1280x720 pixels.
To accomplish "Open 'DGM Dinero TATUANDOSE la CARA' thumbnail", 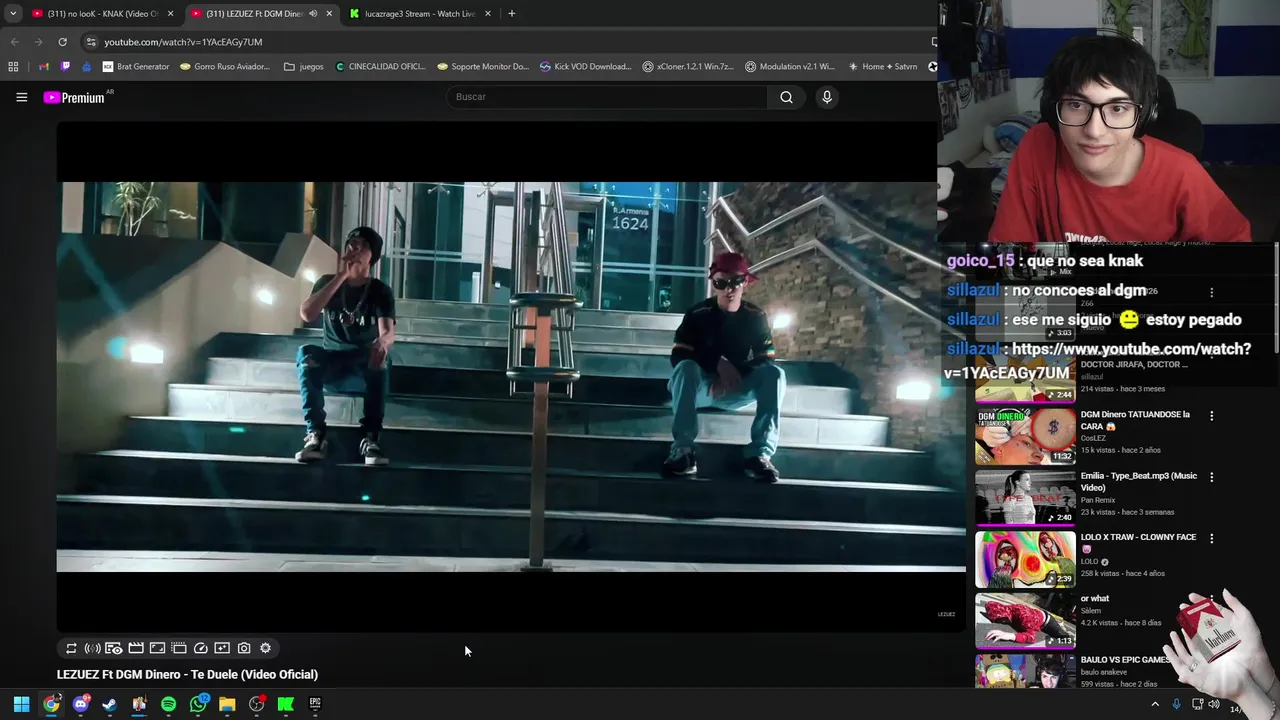I will pyautogui.click(x=1025, y=435).
